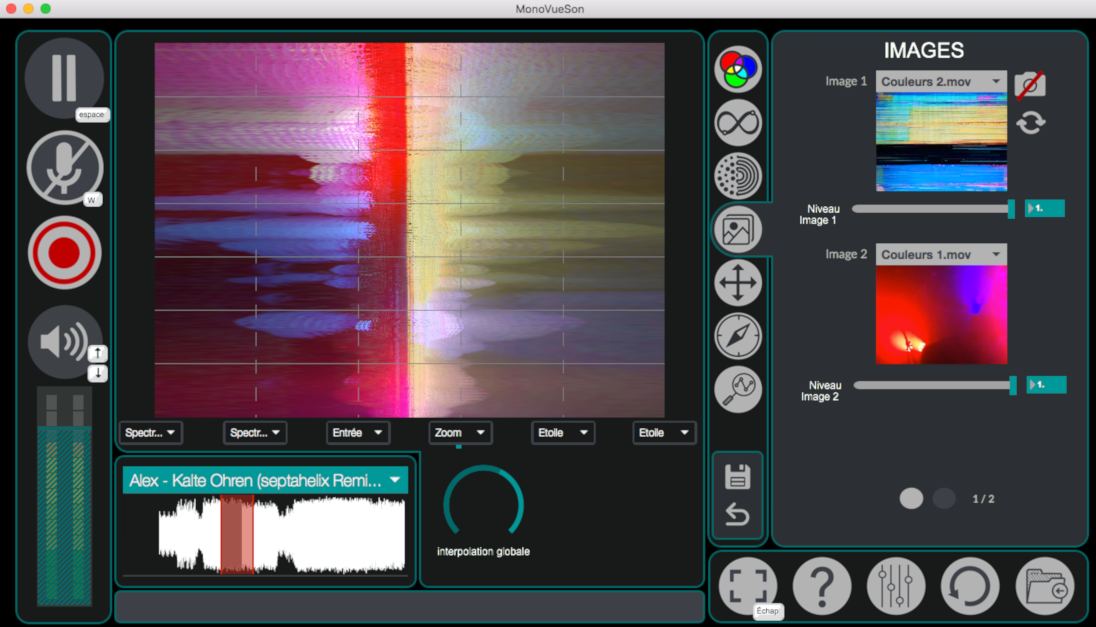Click the speaker volume icon
The image size is (1096, 627).
(62, 342)
